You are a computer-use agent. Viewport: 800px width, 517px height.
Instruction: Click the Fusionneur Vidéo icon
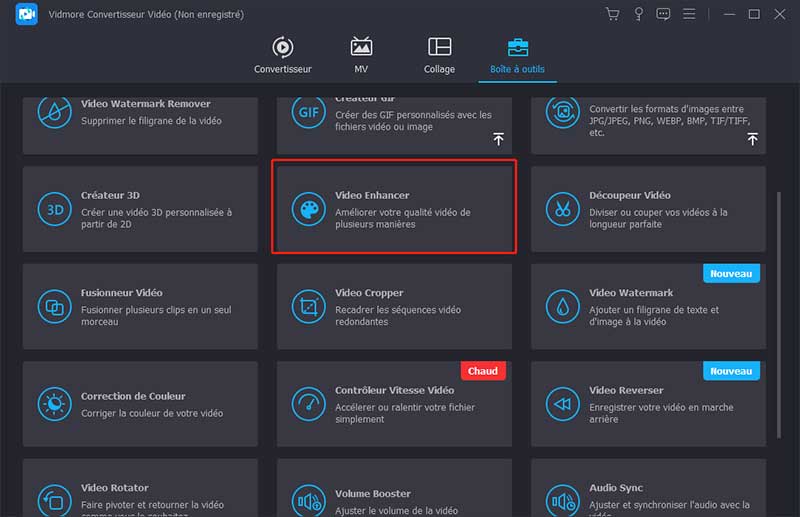click(54, 306)
